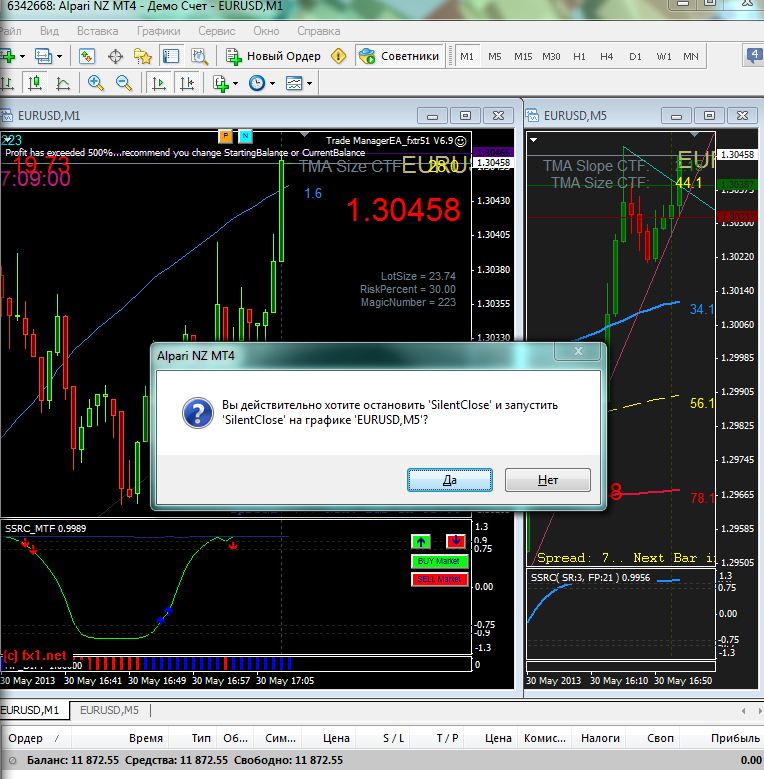This screenshot has height=779, width=764.
Task: Select the M5 timeframe button
Action: (x=495, y=56)
